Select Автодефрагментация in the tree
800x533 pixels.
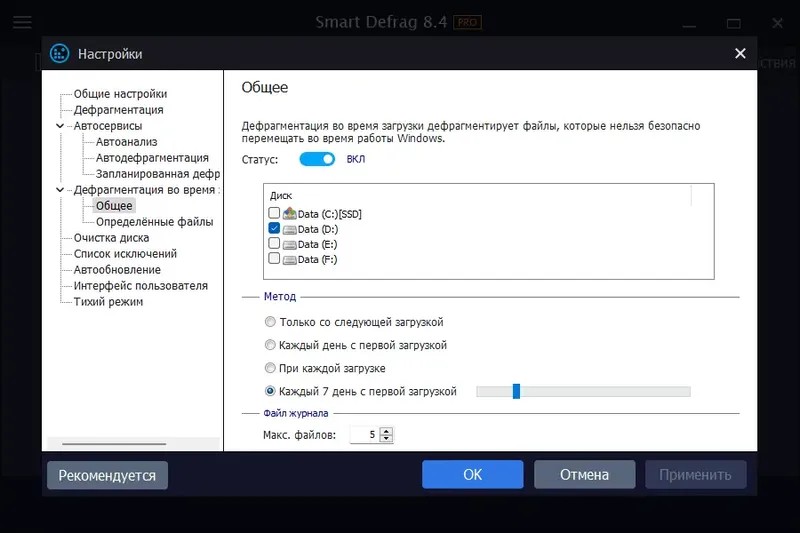click(x=152, y=158)
